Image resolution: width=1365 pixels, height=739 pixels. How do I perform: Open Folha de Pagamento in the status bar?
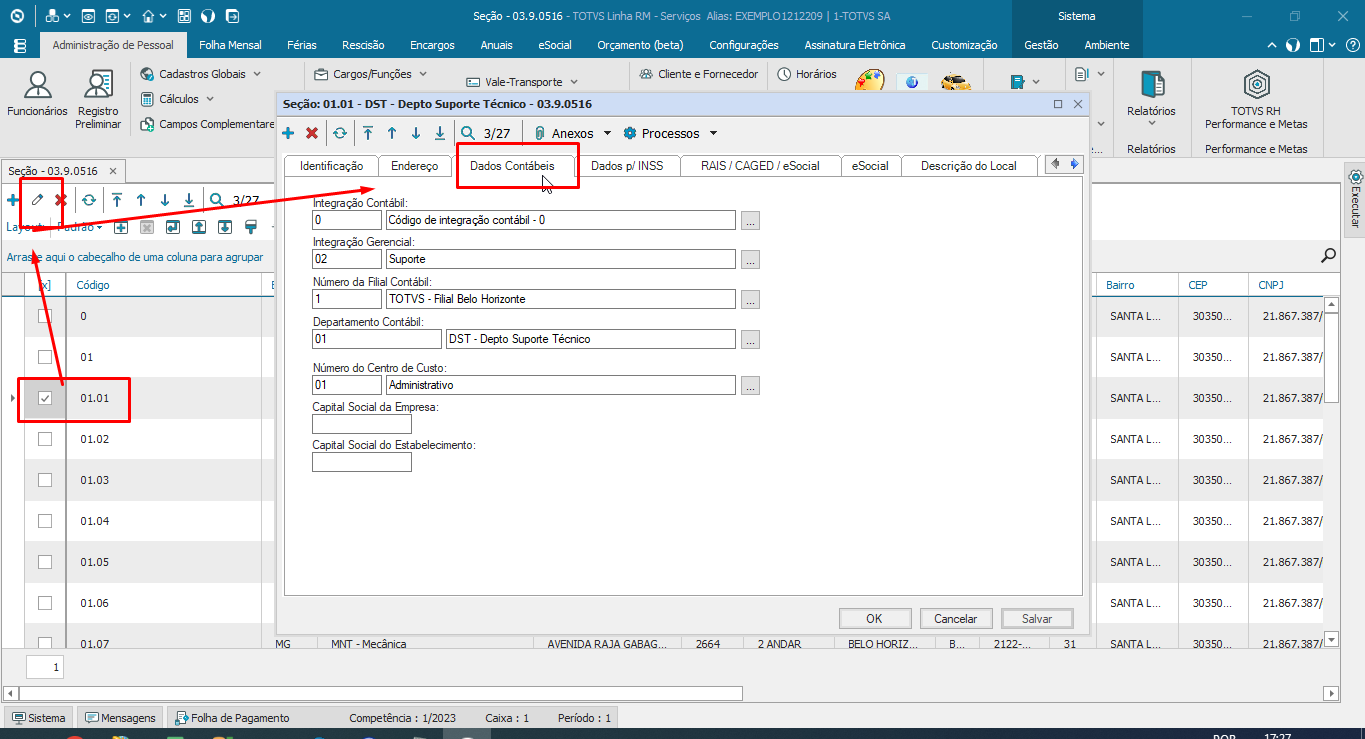(x=233, y=718)
